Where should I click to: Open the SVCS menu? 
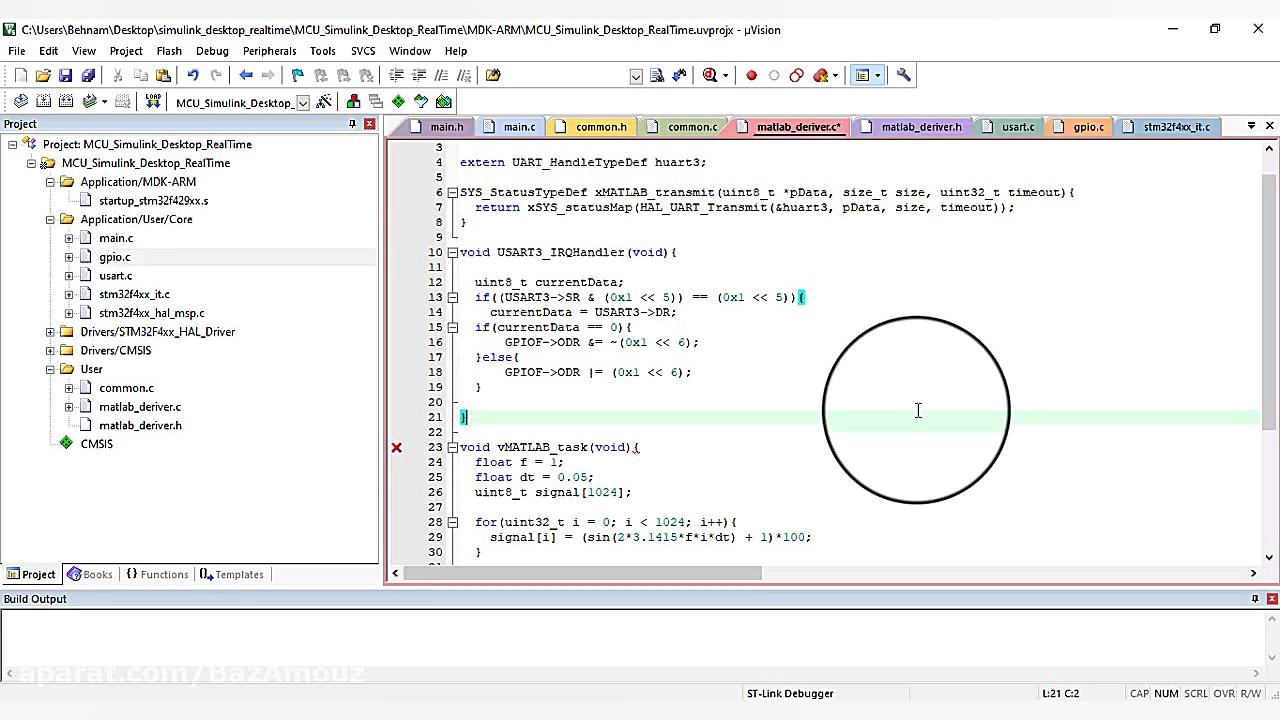363,51
